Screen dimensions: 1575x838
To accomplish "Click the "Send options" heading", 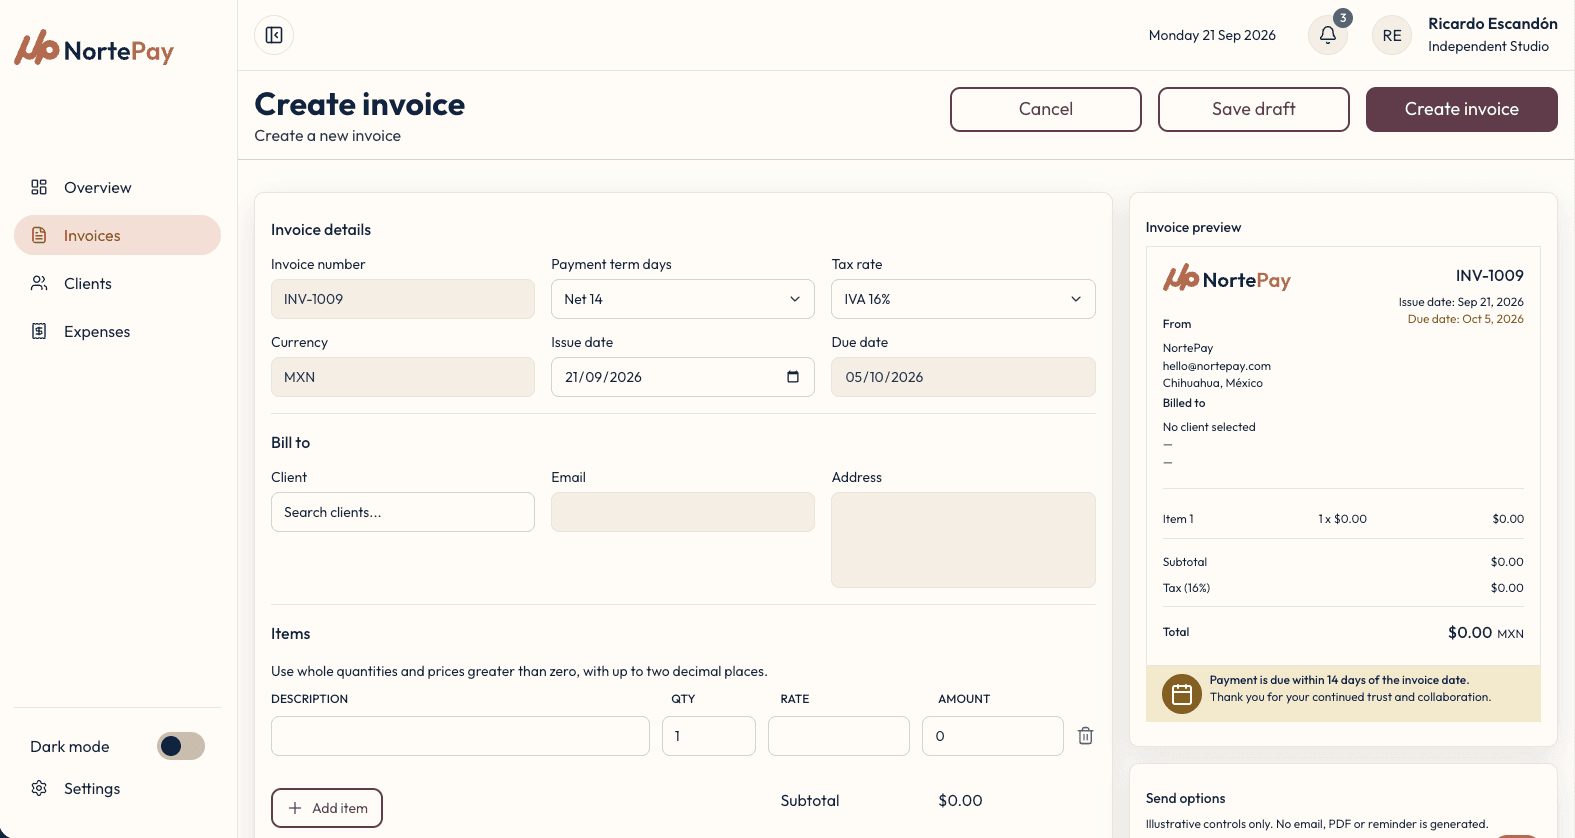I will click(1186, 798).
